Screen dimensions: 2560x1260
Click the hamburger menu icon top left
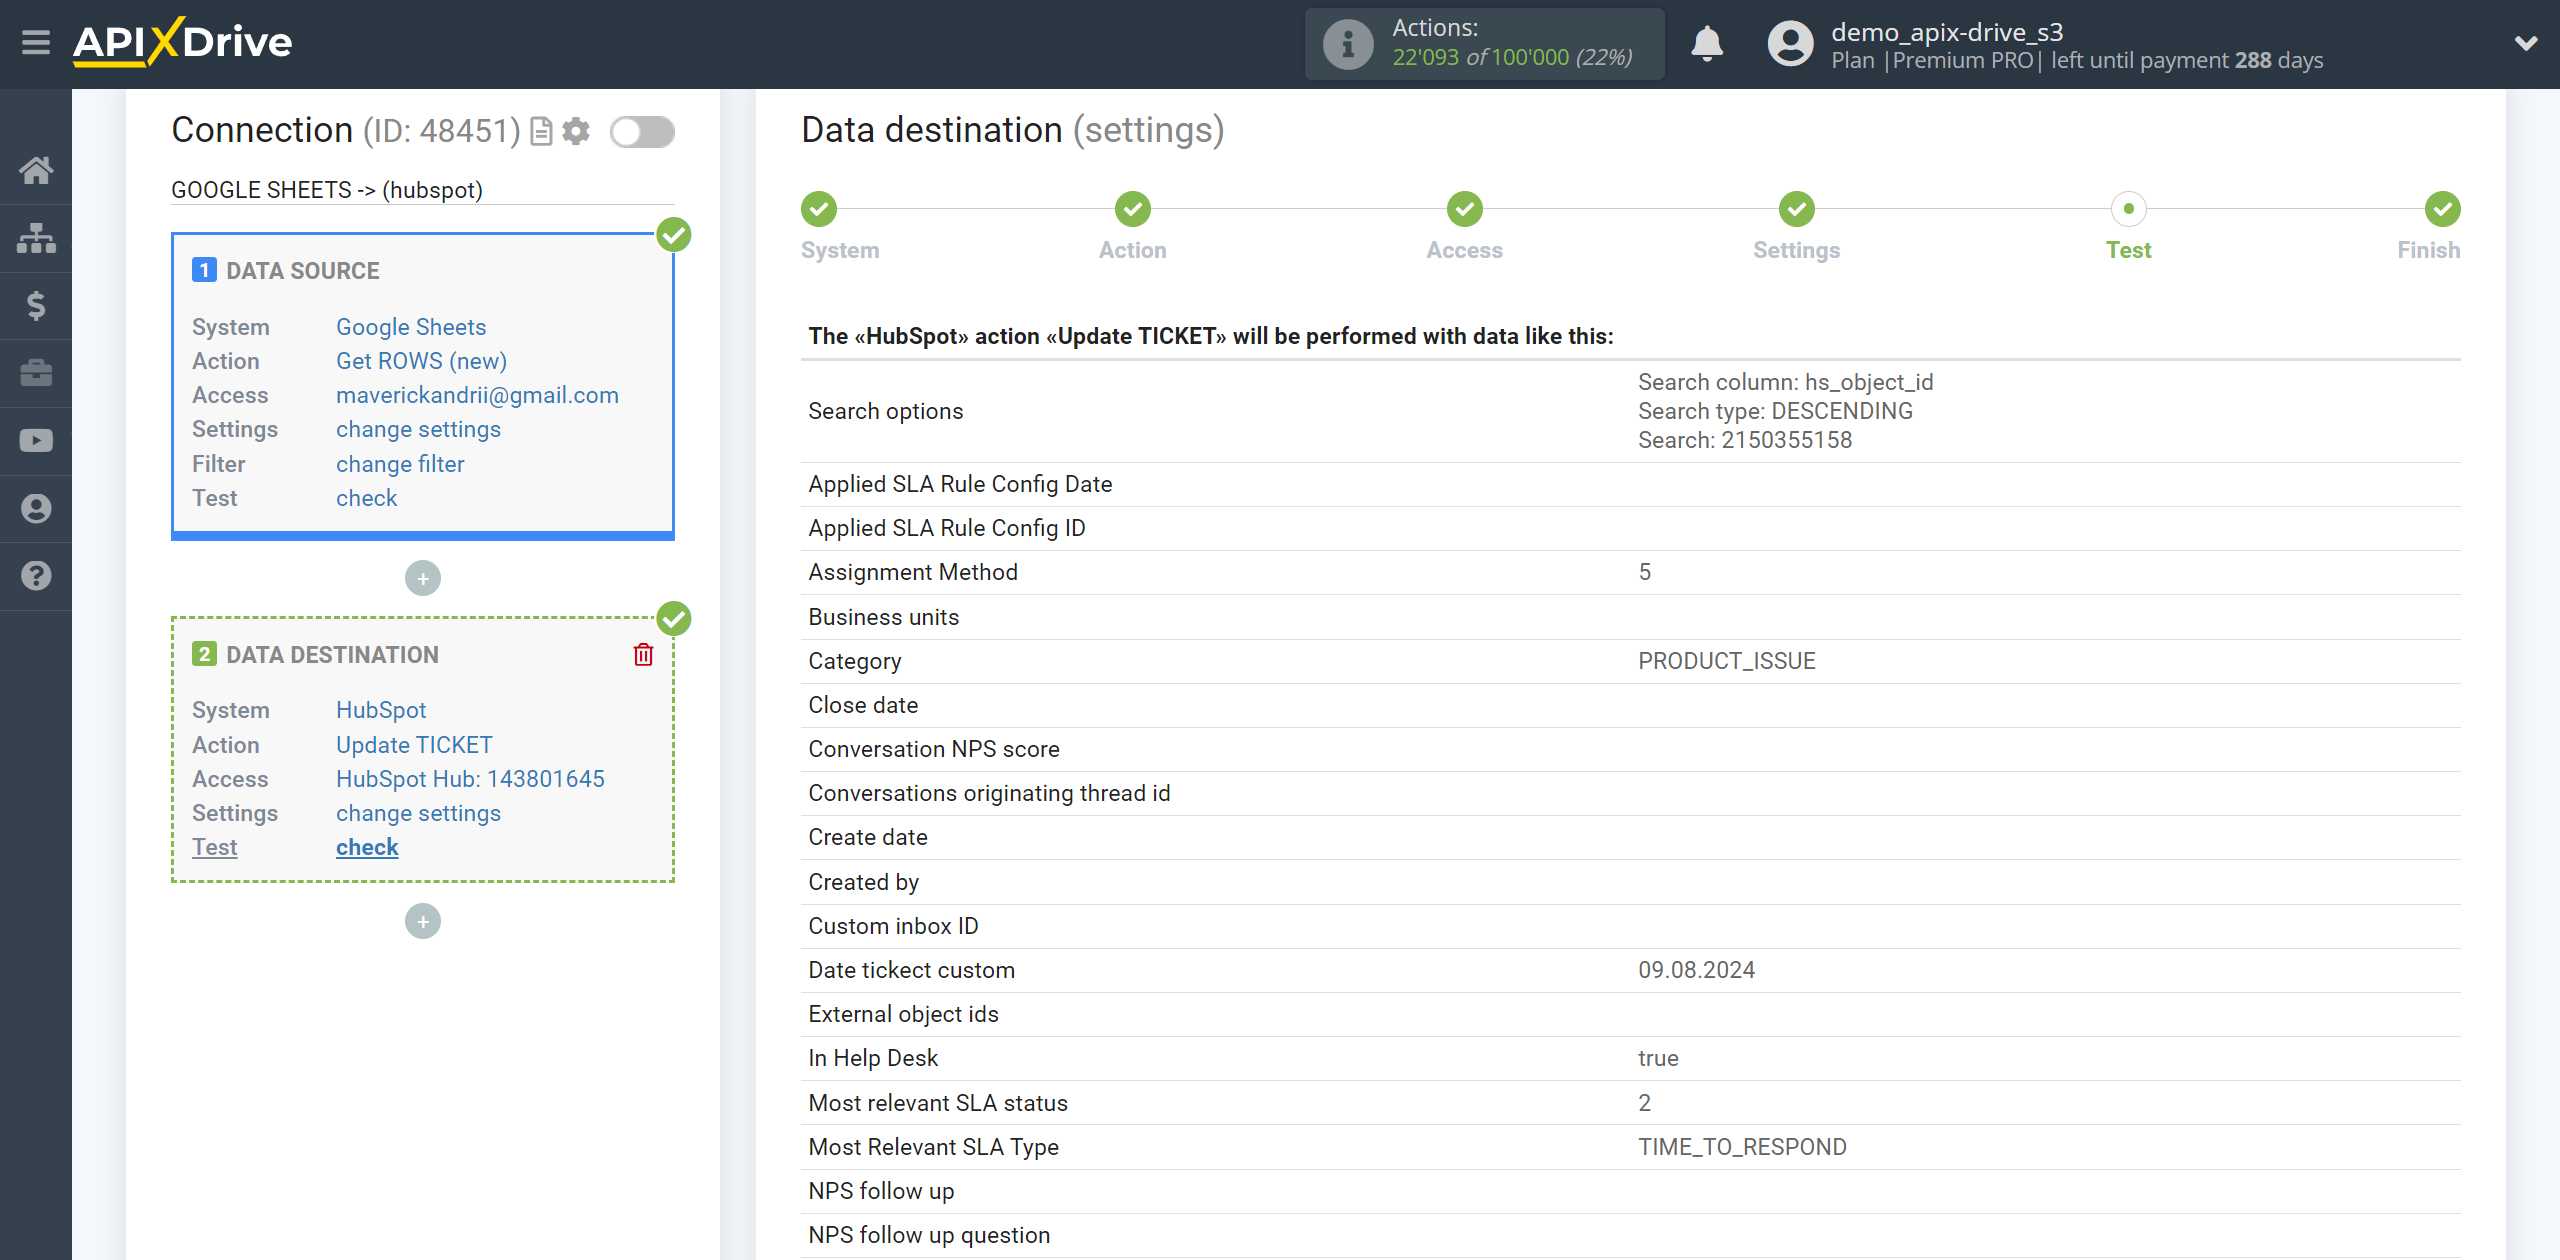pos(36,42)
